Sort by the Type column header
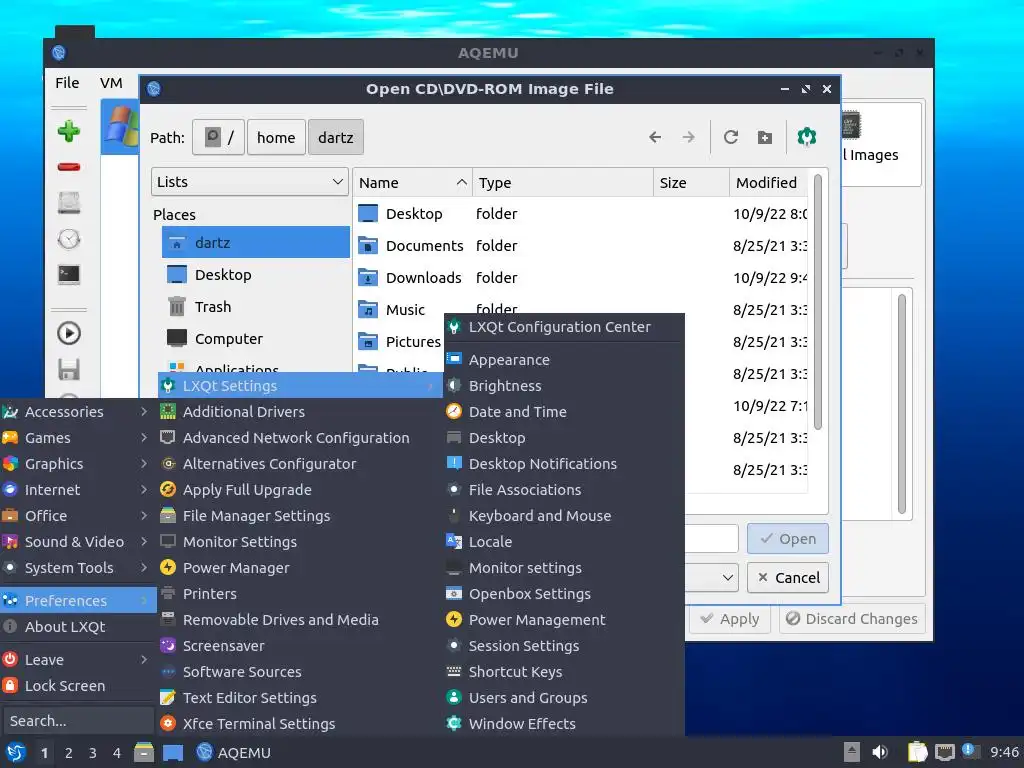Image resolution: width=1024 pixels, height=768 pixels. coord(562,182)
